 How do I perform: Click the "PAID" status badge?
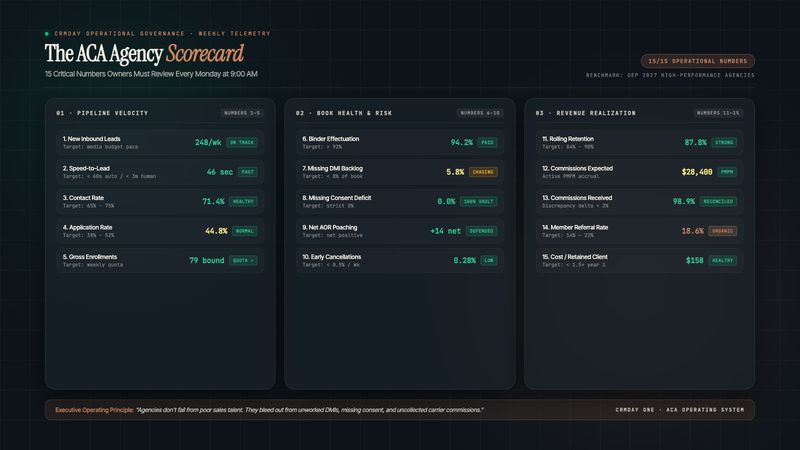pos(487,142)
